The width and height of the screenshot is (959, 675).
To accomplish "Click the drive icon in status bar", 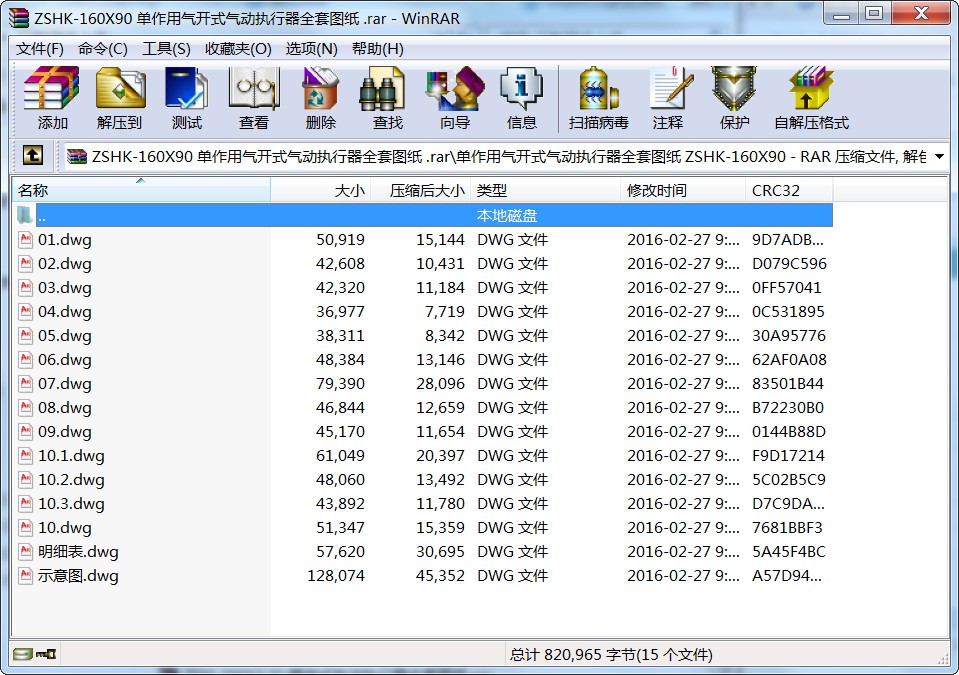I will [x=23, y=654].
